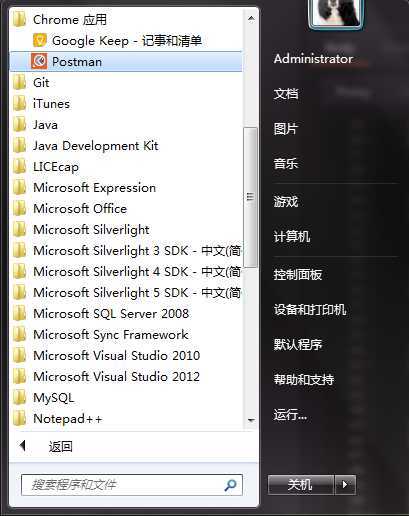Image resolution: width=409 pixels, height=516 pixels.
Task: Open 图片 pictures link
Action: pos(285,128)
